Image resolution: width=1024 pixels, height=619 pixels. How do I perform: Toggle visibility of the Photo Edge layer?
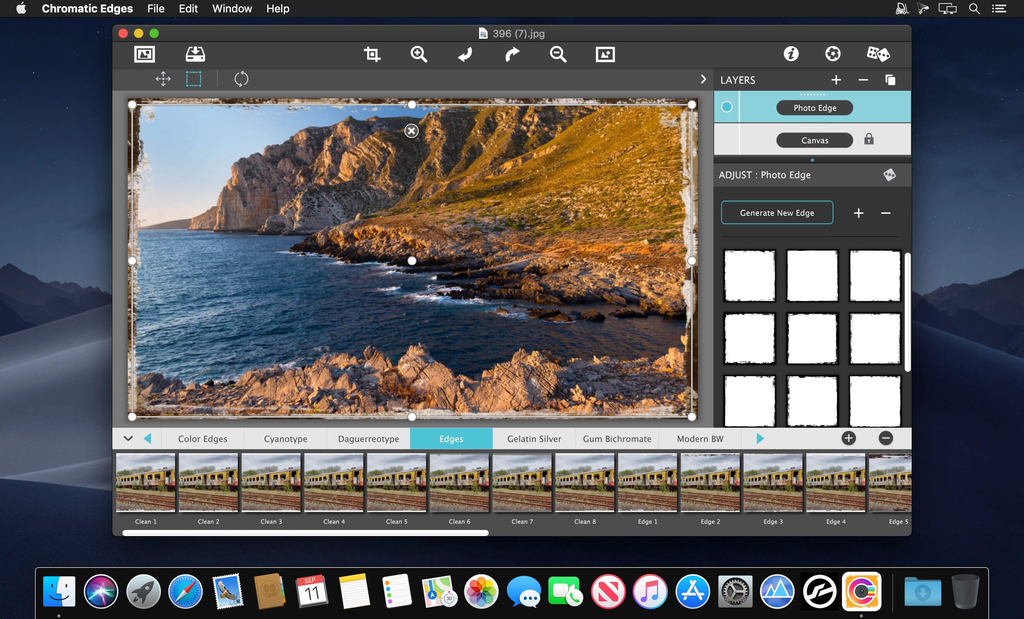click(x=727, y=107)
